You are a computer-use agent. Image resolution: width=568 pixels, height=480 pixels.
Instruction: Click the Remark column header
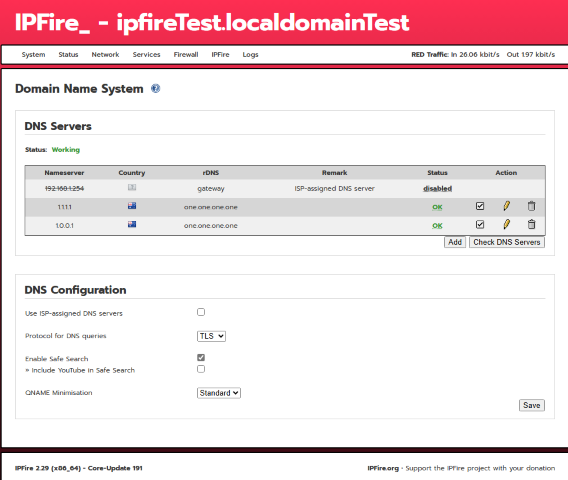click(334, 173)
